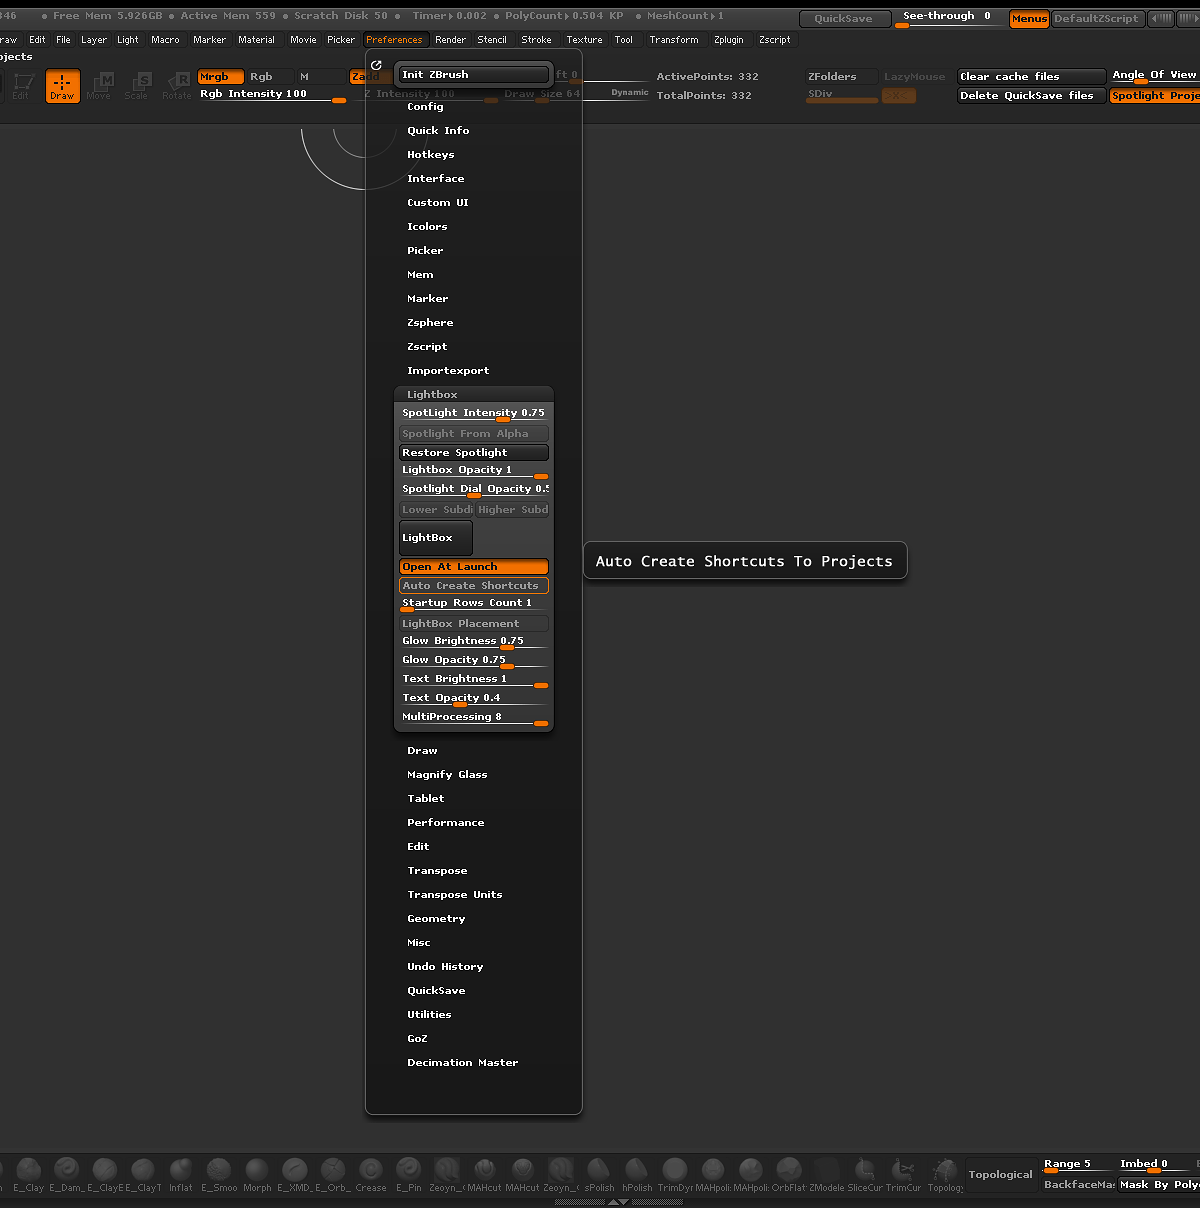Screen dimensions: 1200x1208
Task: Toggle the Mrgb channel button
Action: click(220, 77)
